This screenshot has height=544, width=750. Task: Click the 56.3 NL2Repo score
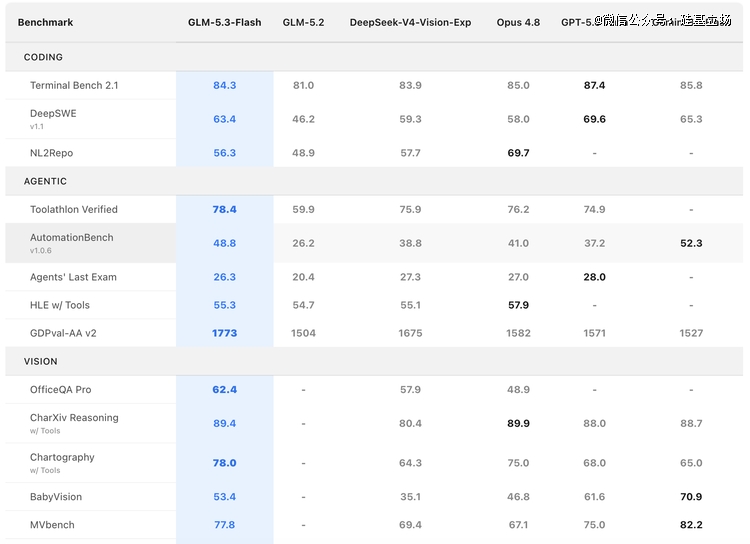pyautogui.click(x=225, y=153)
